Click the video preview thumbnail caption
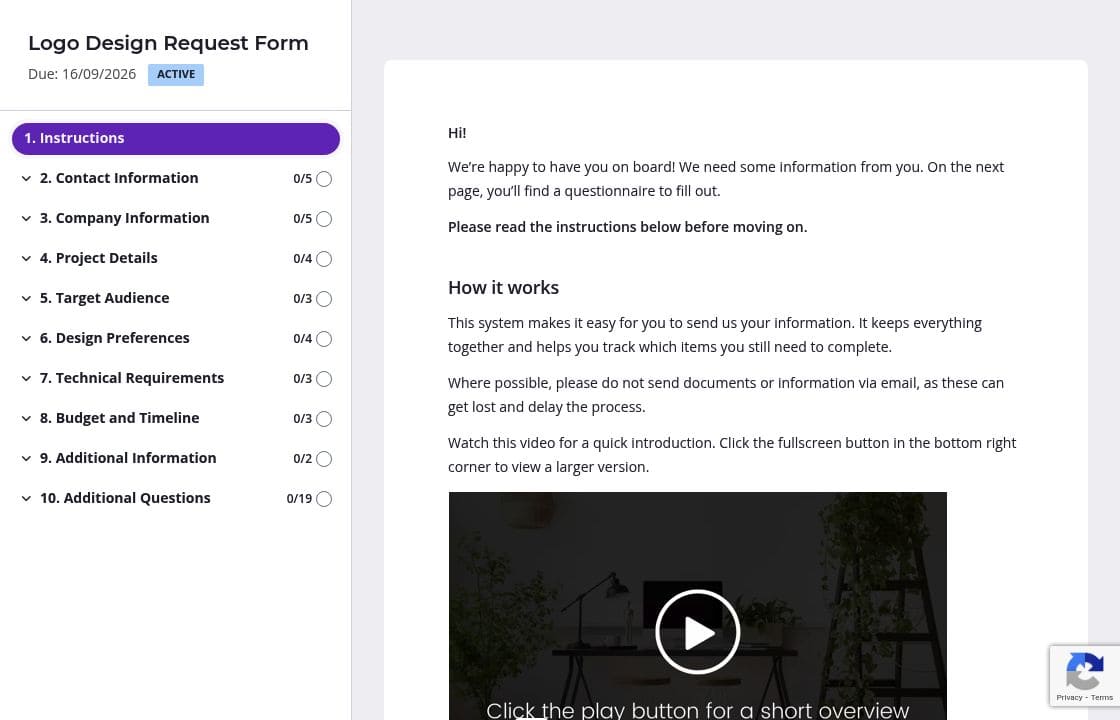Viewport: 1120px width, 720px height. tap(697, 710)
